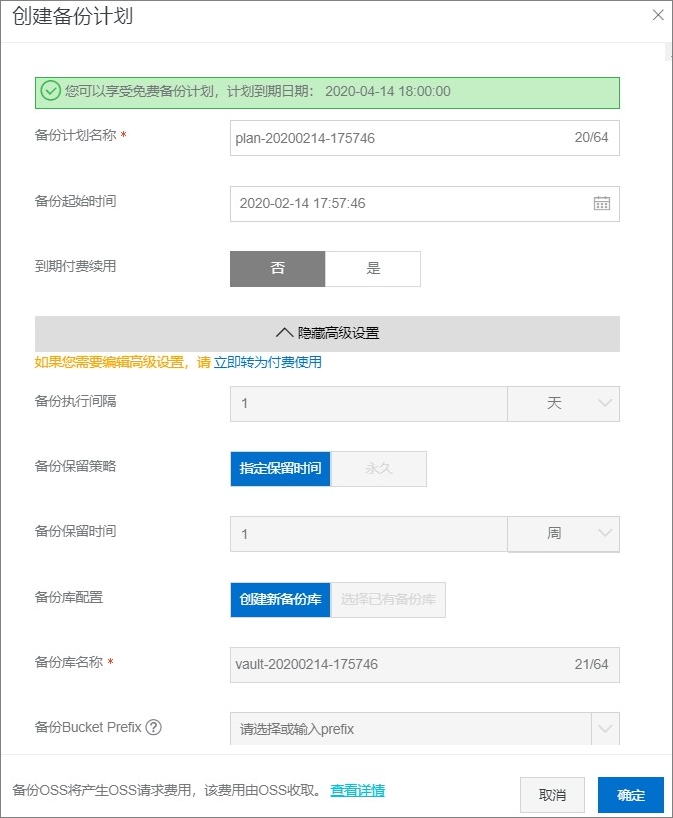The height and width of the screenshot is (818, 673).
Task: Open the 查看详情 link
Action: tap(357, 790)
